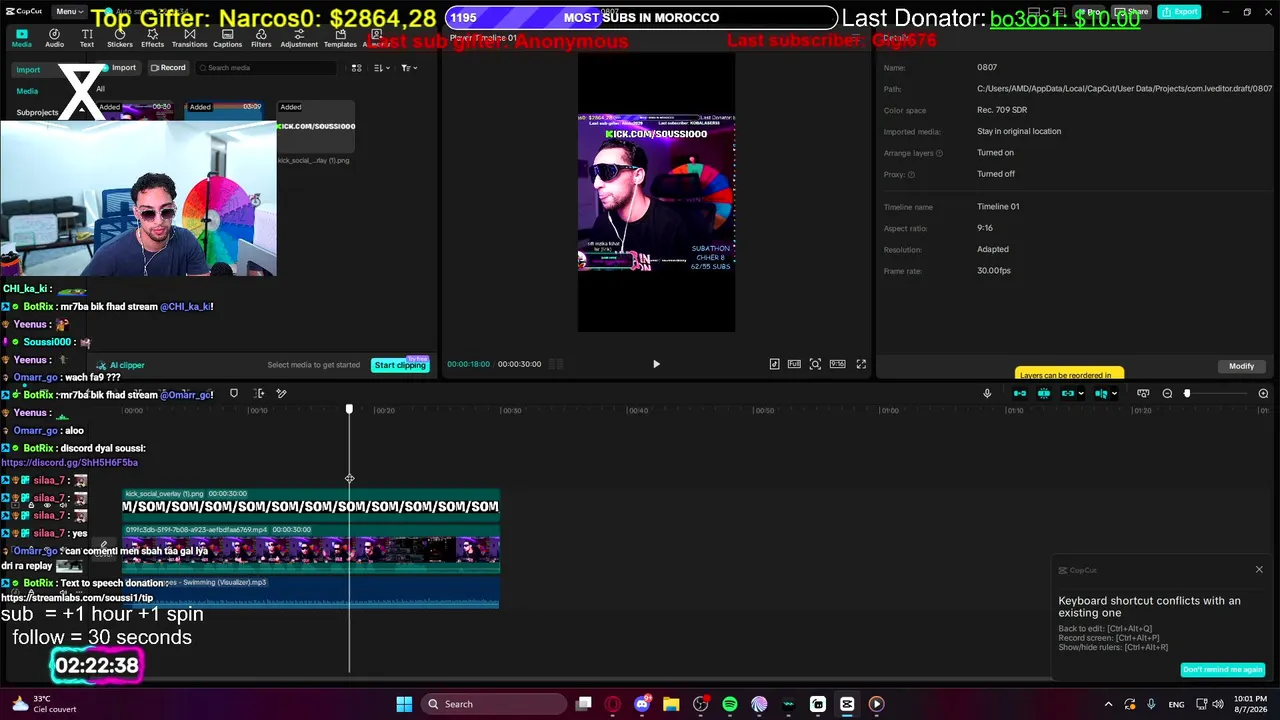This screenshot has width=1280, height=720.
Task: Click the player focus frame icon
Action: tap(815, 364)
